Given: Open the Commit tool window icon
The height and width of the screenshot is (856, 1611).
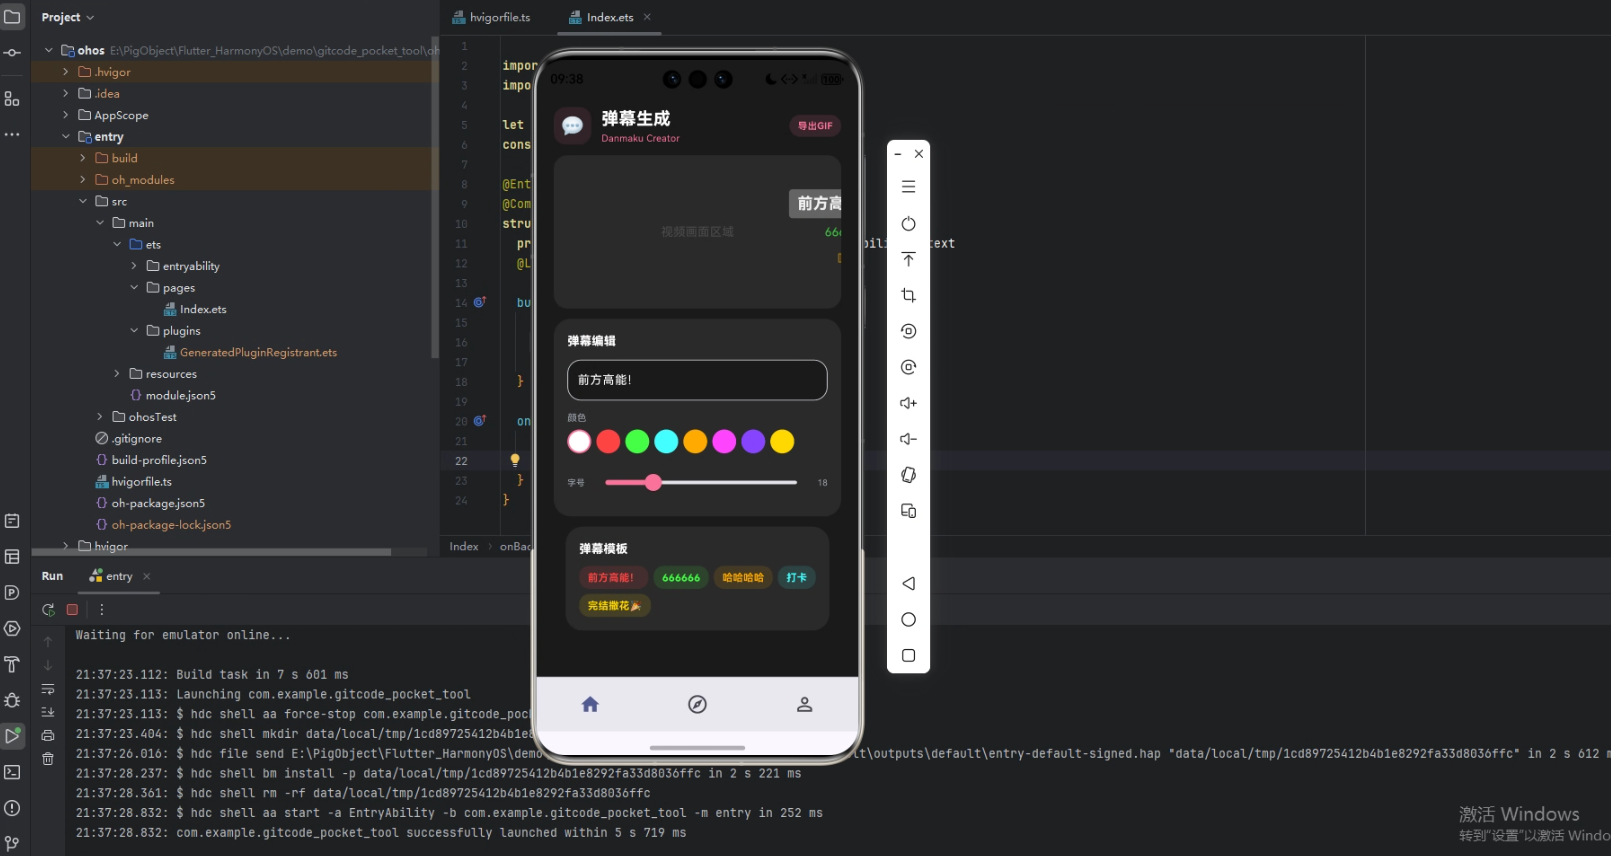Looking at the screenshot, I should point(12,53).
